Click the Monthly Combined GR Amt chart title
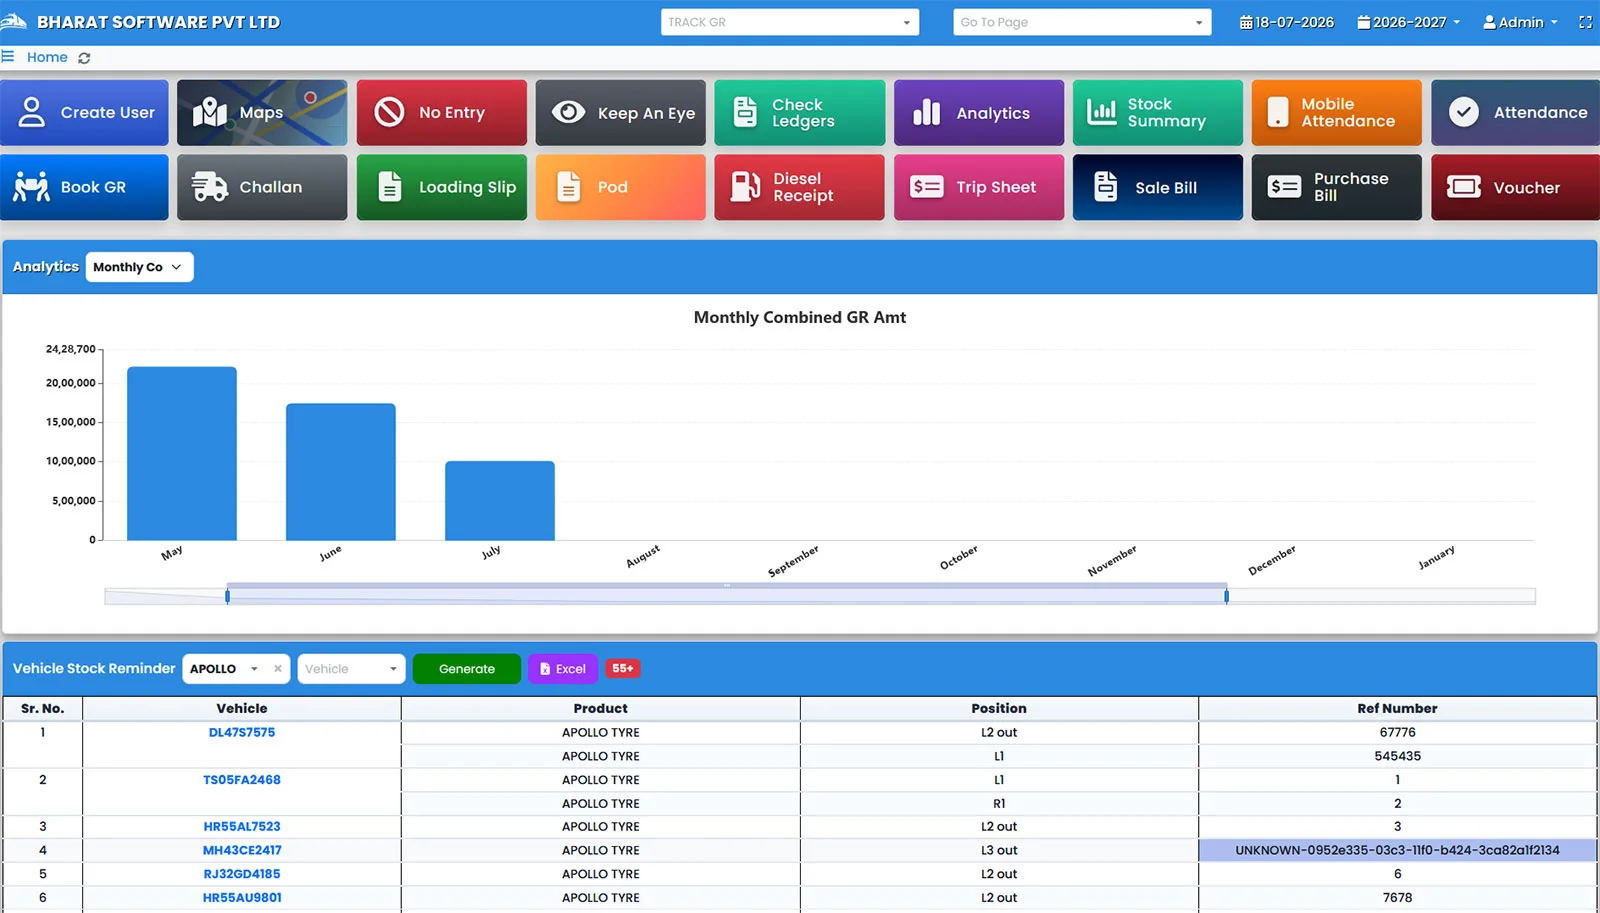The width and height of the screenshot is (1600, 913). coord(800,318)
